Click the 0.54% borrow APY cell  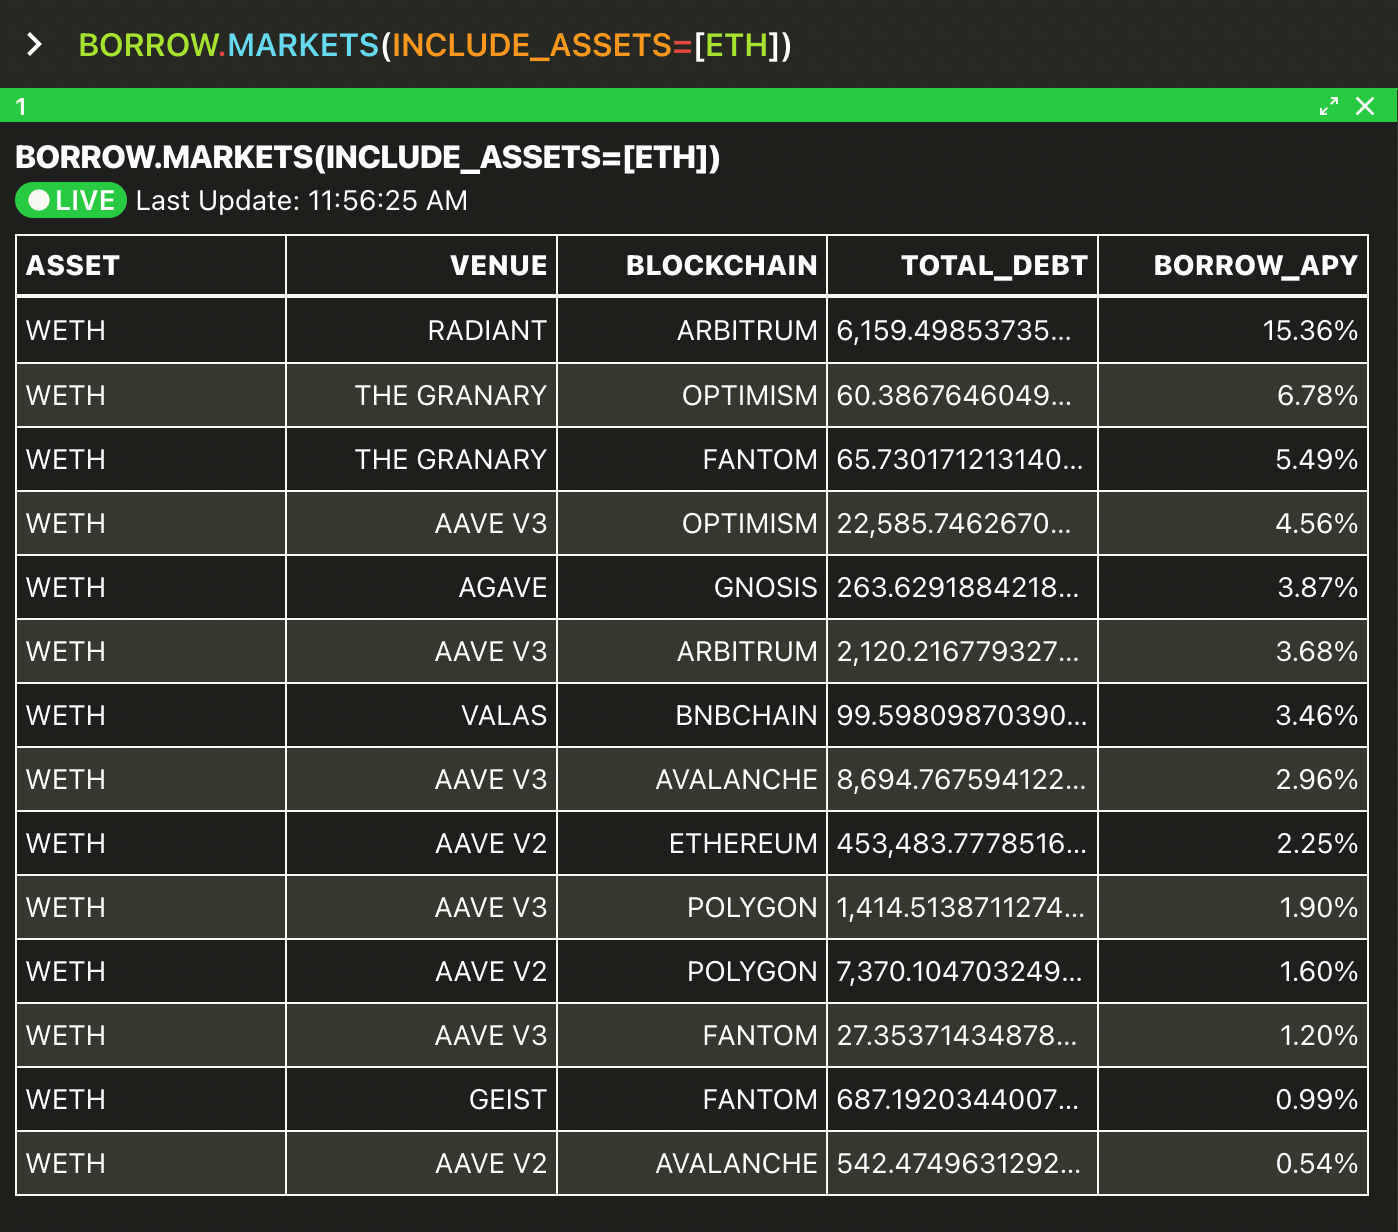1233,1163
